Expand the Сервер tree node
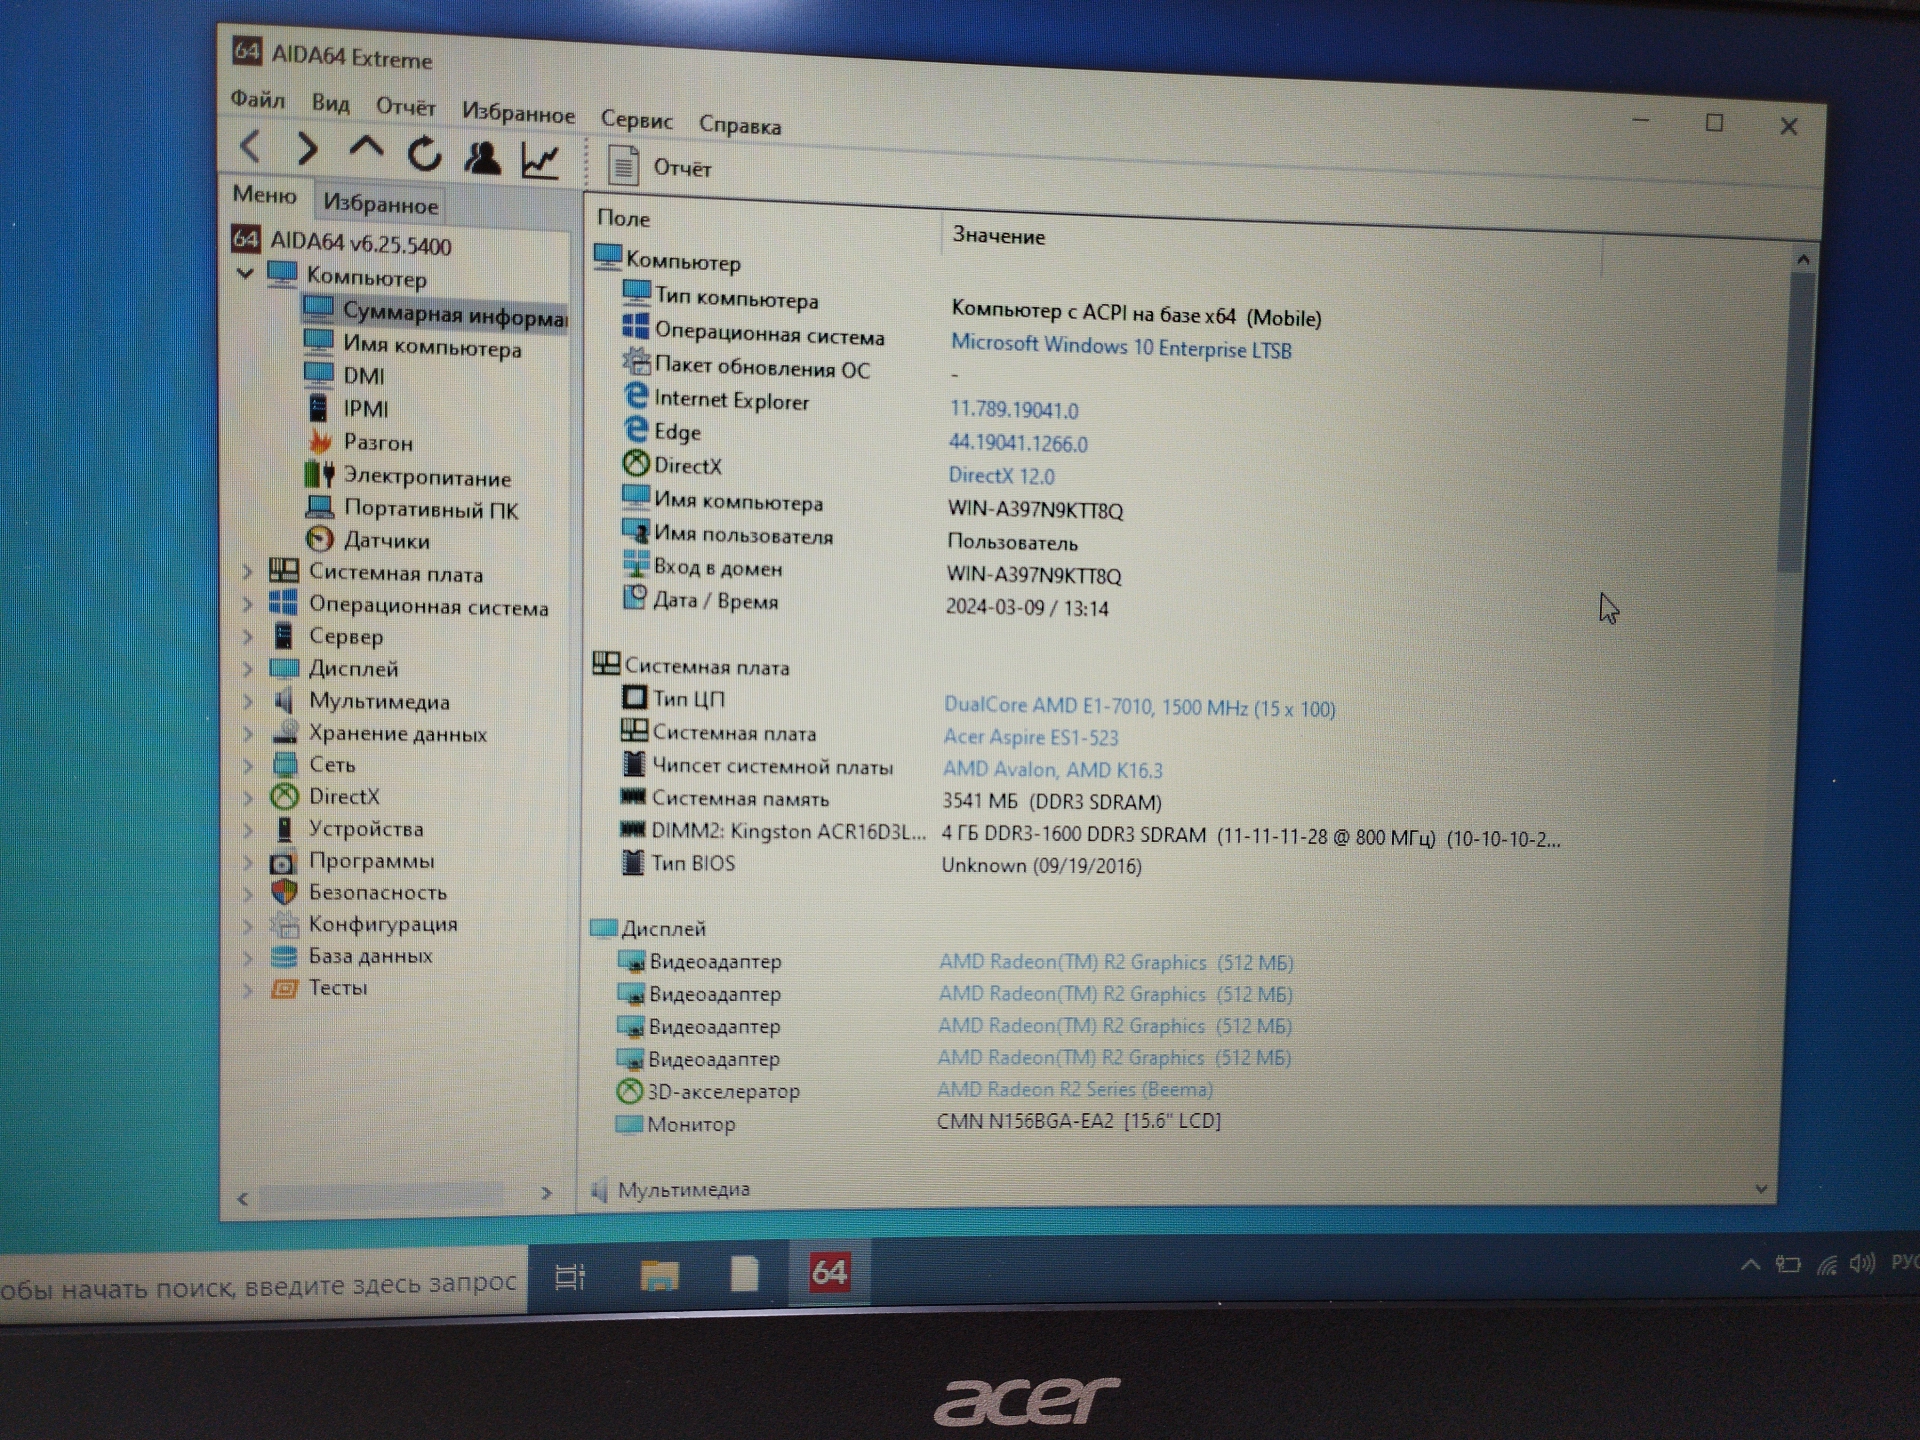The height and width of the screenshot is (1440, 1920). pyautogui.click(x=247, y=636)
